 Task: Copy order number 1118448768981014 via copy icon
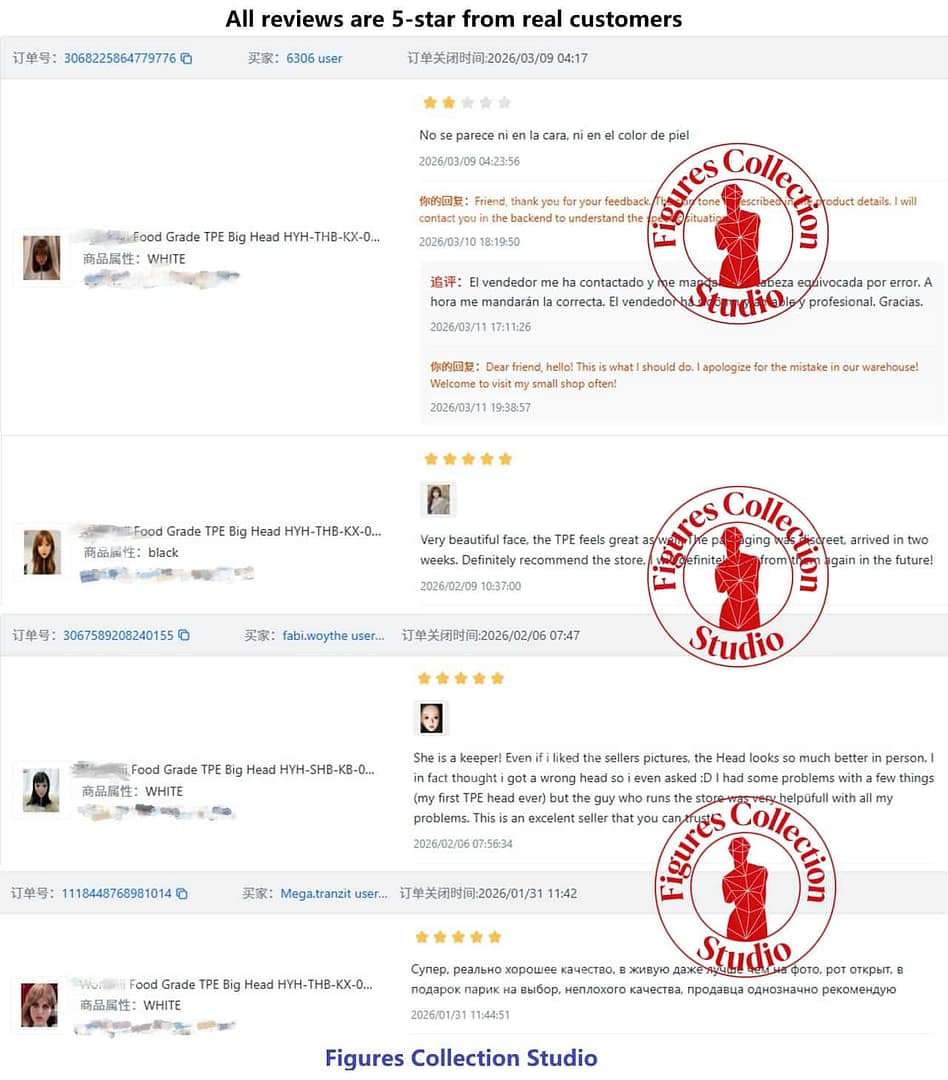point(182,893)
